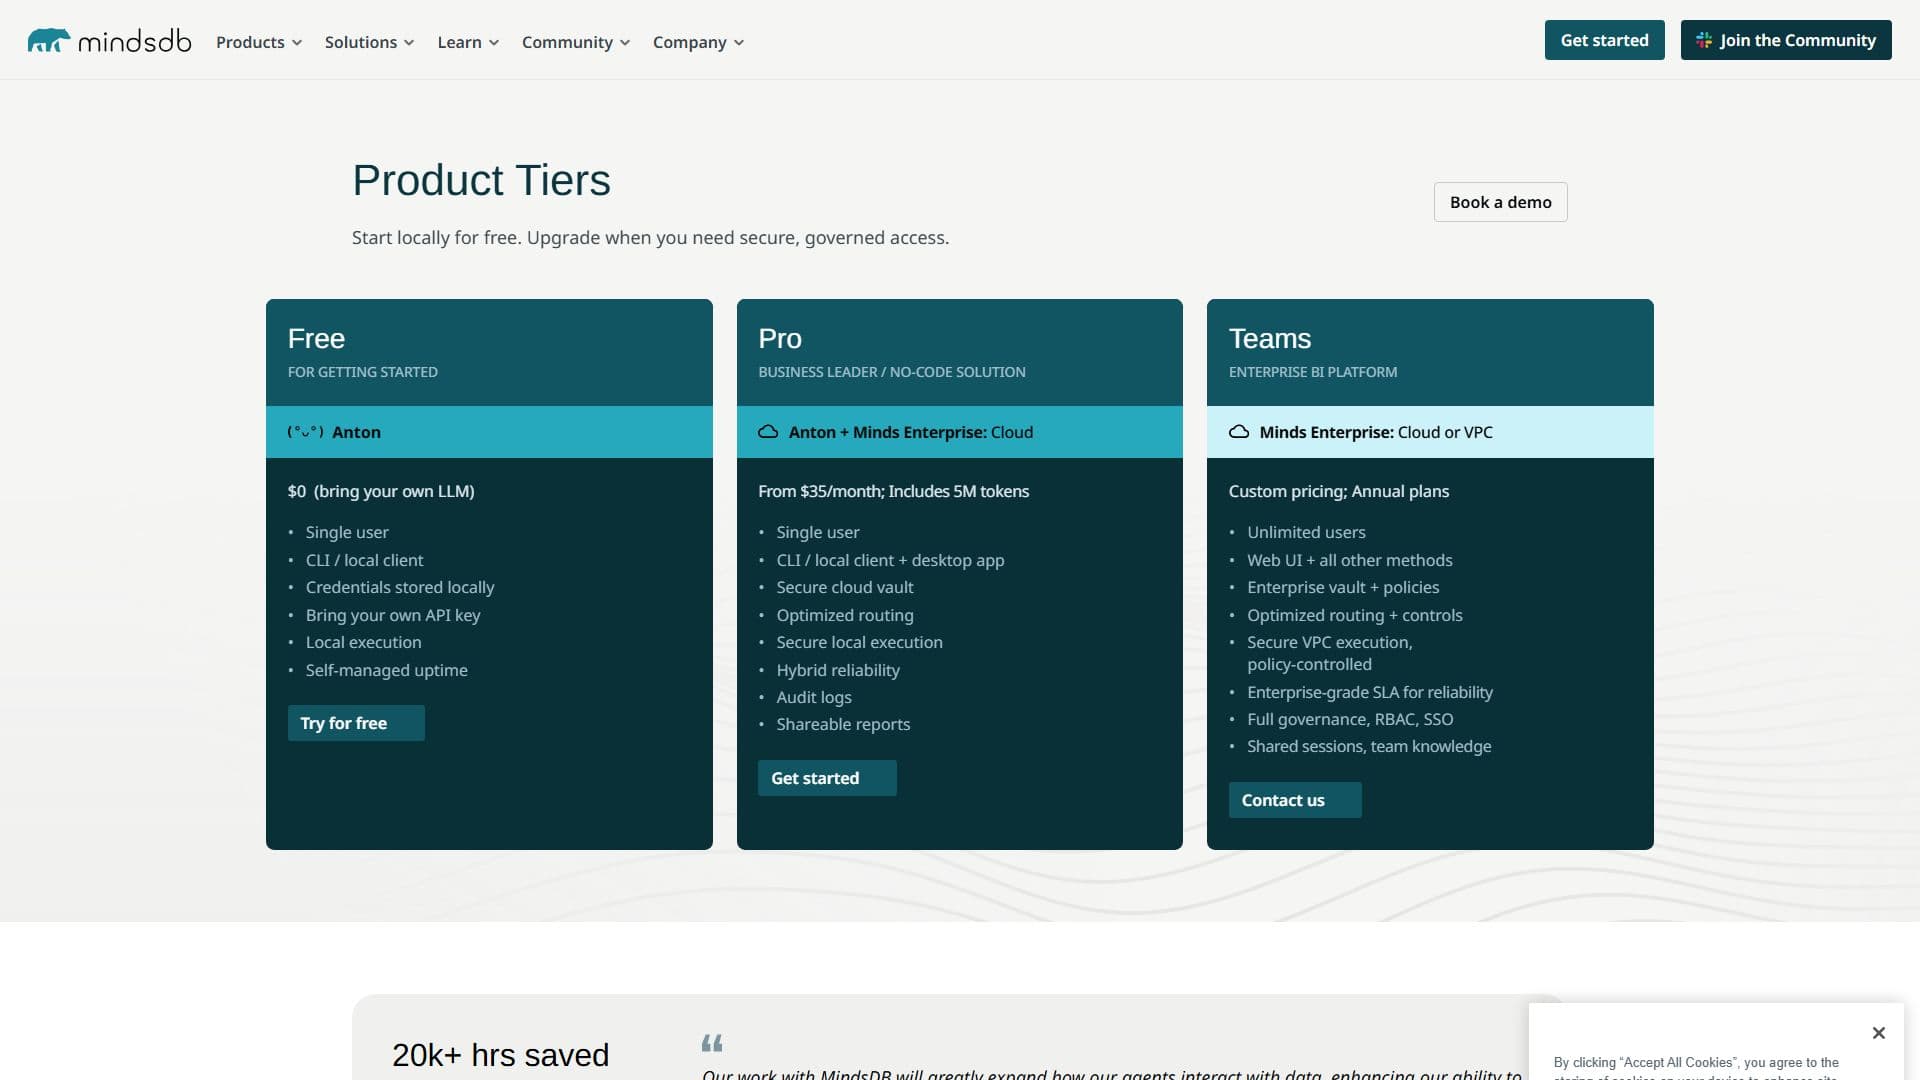Click 'Web UI + all other methods' feature

(1350, 560)
